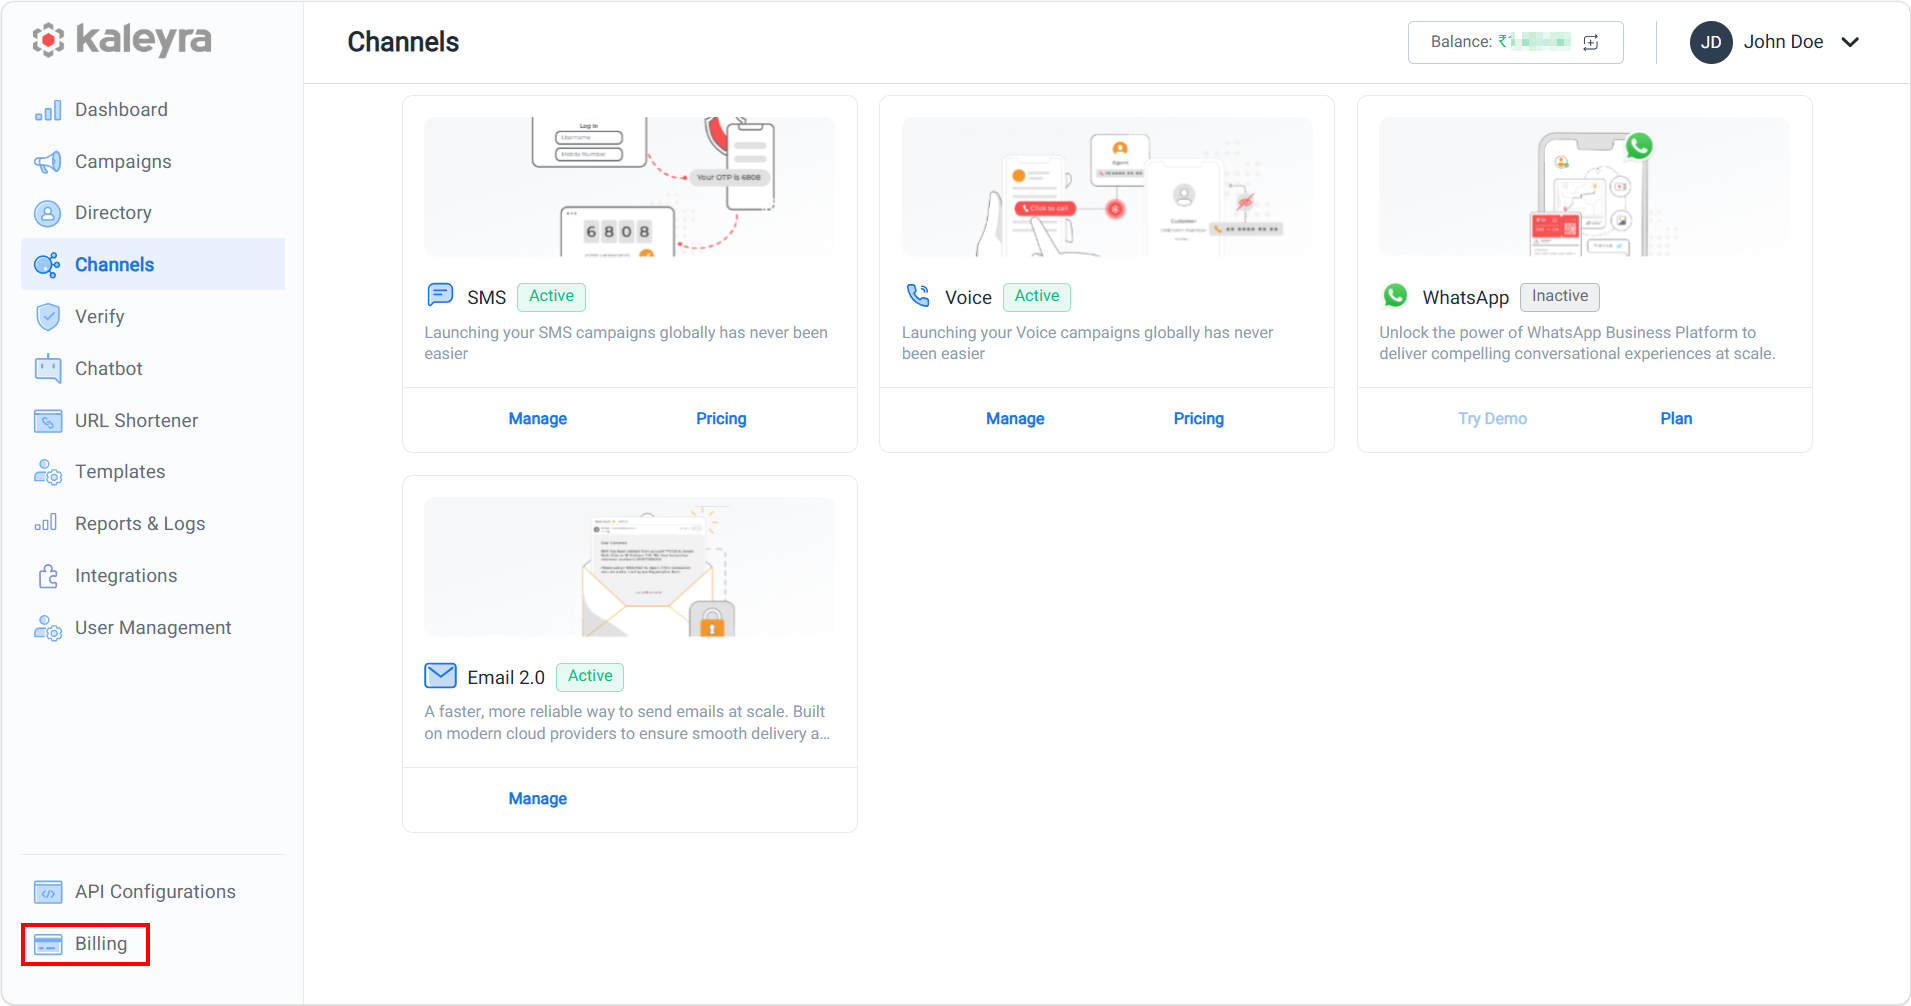The image size is (1911, 1006).
Task: Go to Campaigns in the sidebar
Action: (153, 162)
